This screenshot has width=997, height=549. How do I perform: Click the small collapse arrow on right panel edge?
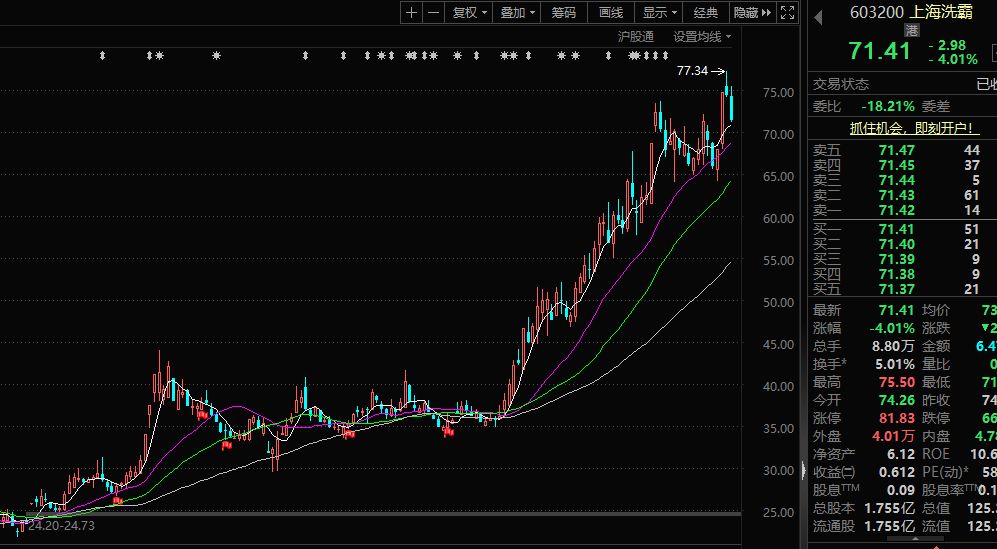(801, 470)
